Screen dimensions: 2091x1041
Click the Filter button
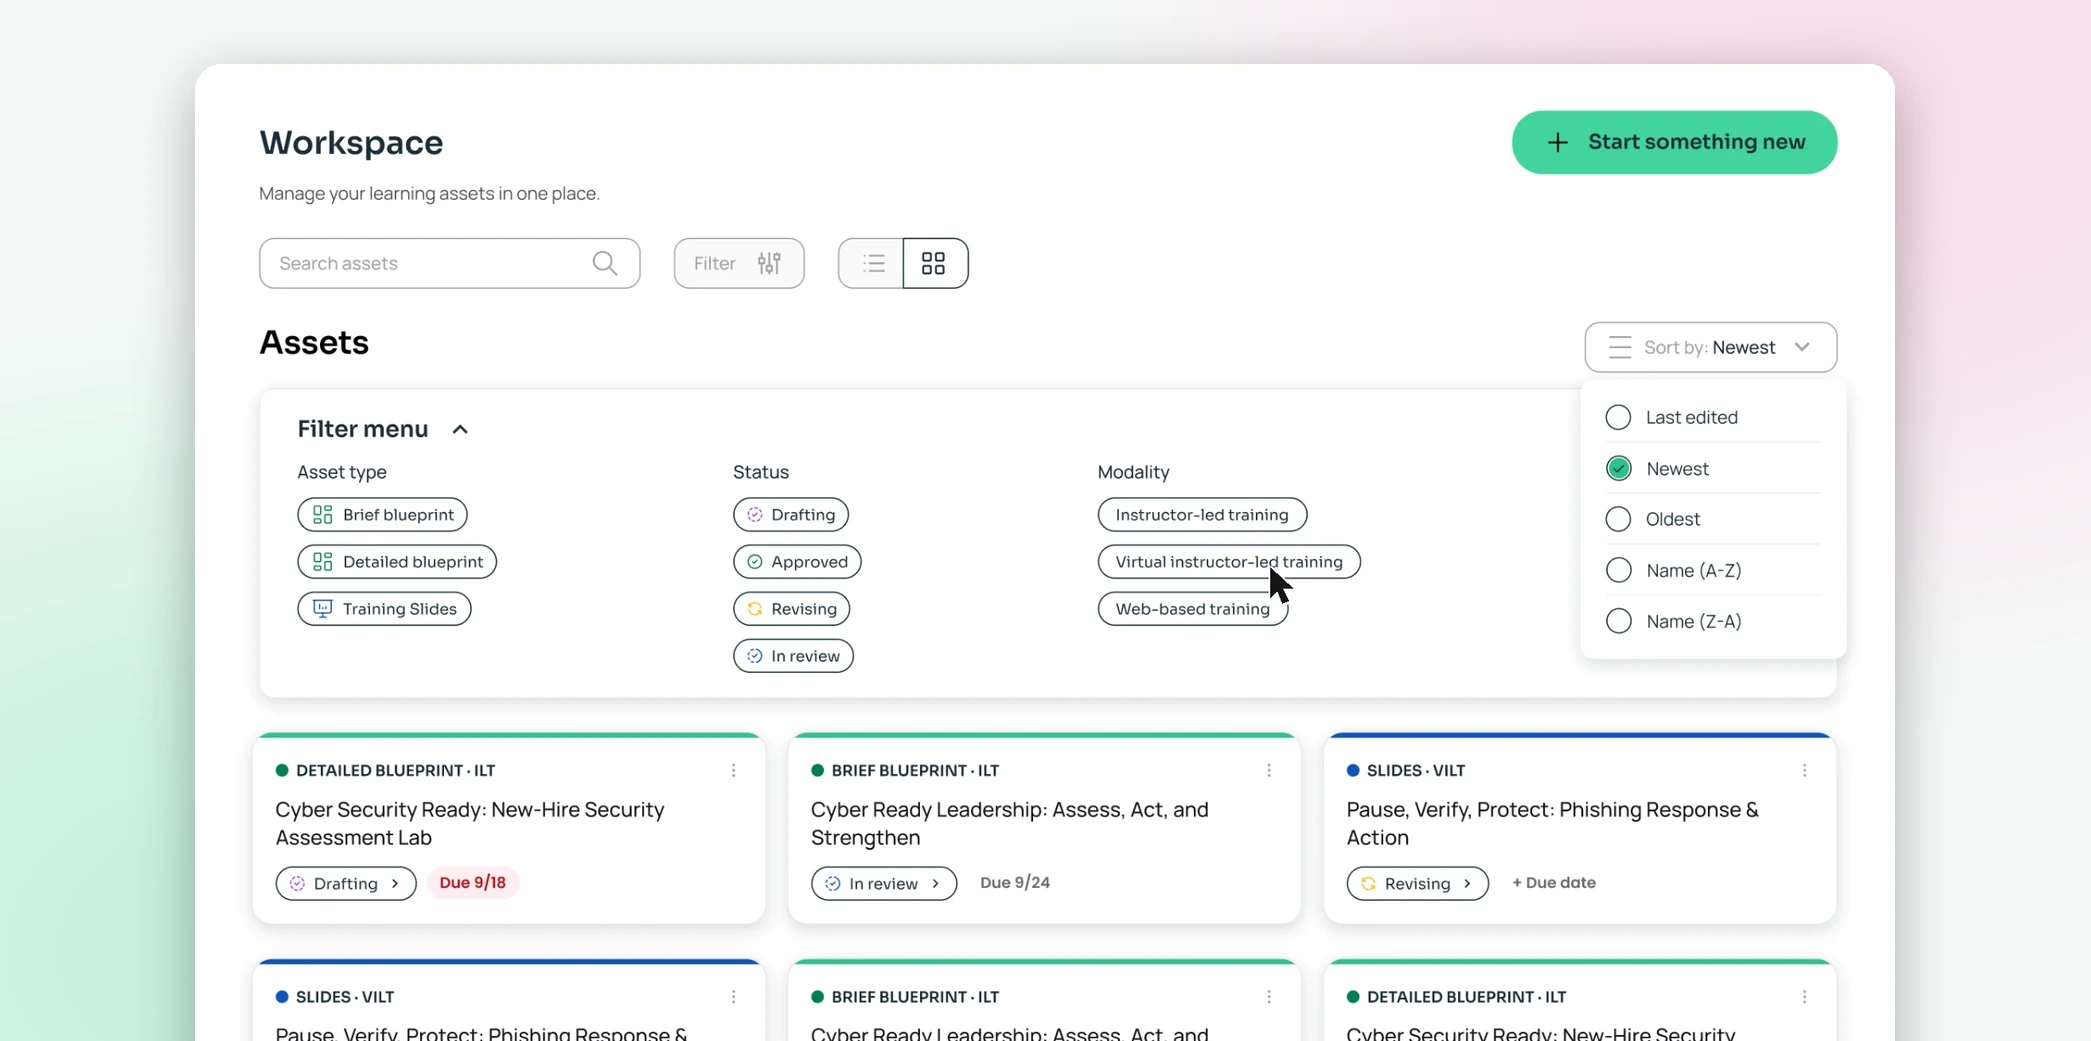739,263
